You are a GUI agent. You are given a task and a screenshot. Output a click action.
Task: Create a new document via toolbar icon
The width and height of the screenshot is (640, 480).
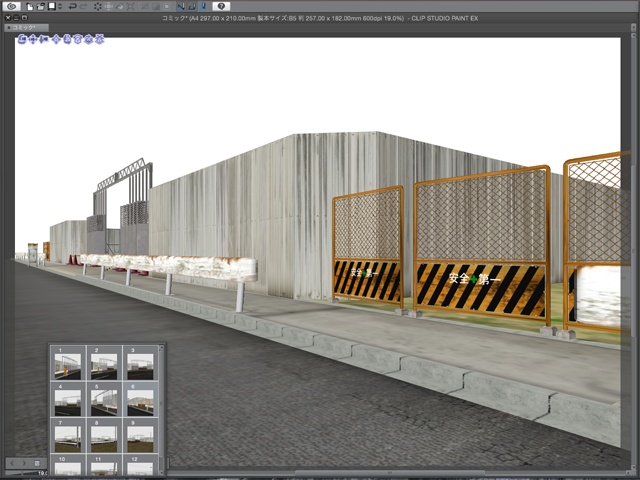[x=30, y=7]
